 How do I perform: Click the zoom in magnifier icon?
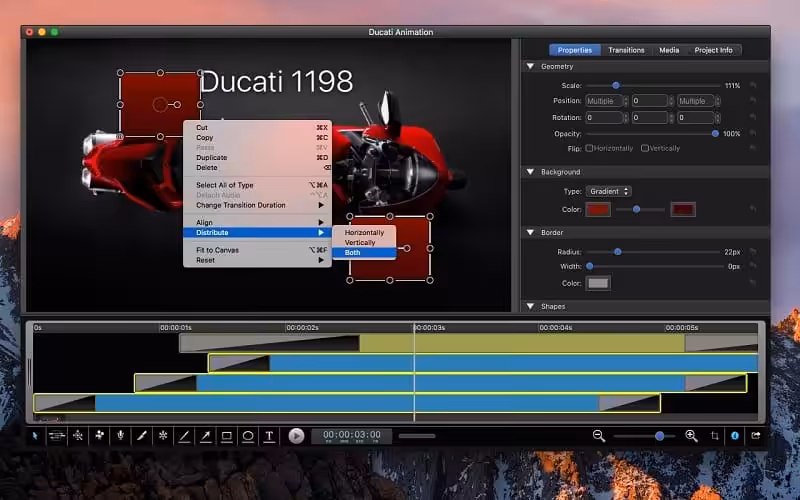pos(691,436)
